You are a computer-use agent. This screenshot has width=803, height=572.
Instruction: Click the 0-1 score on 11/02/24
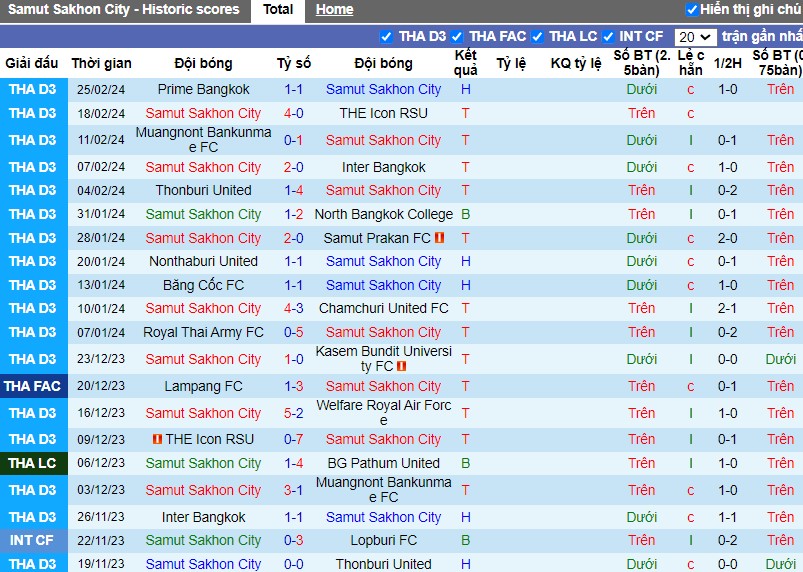tap(293, 140)
